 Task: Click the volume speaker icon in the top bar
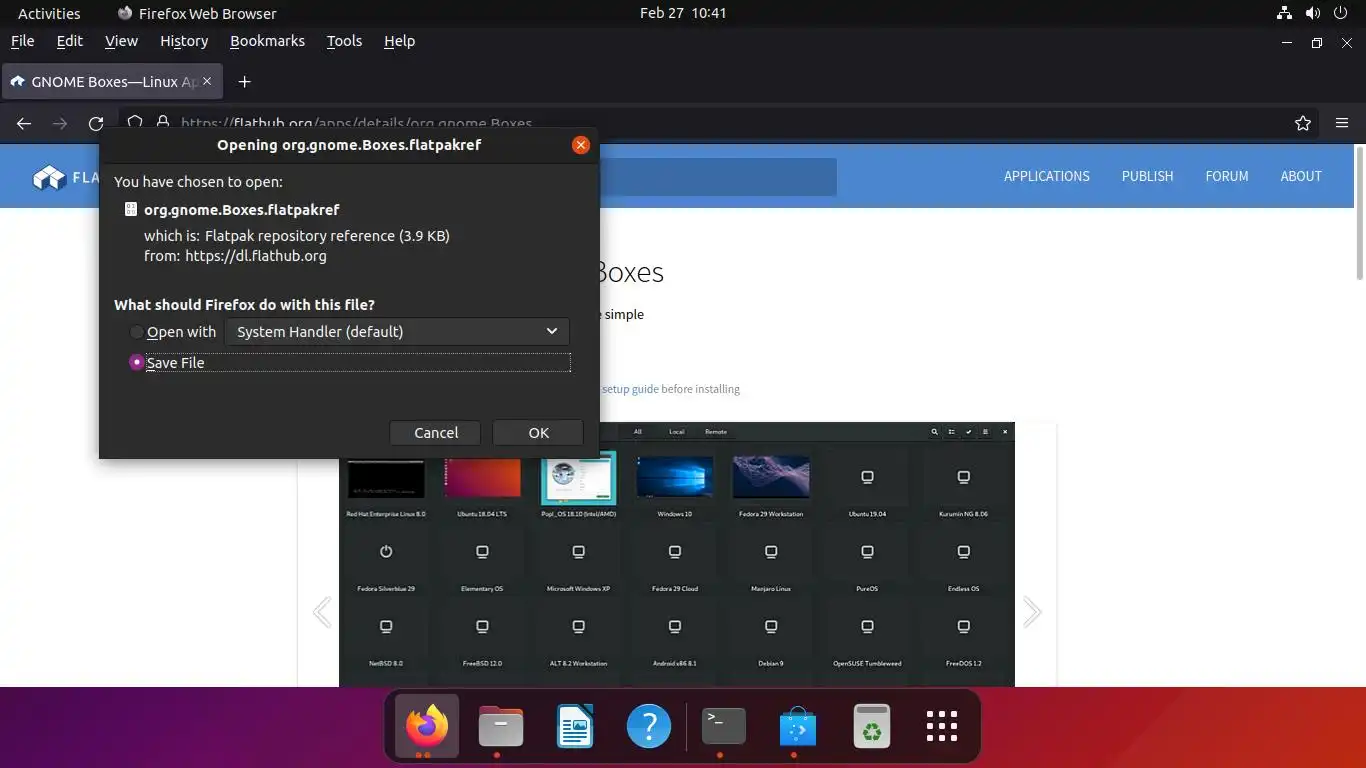(1312, 13)
